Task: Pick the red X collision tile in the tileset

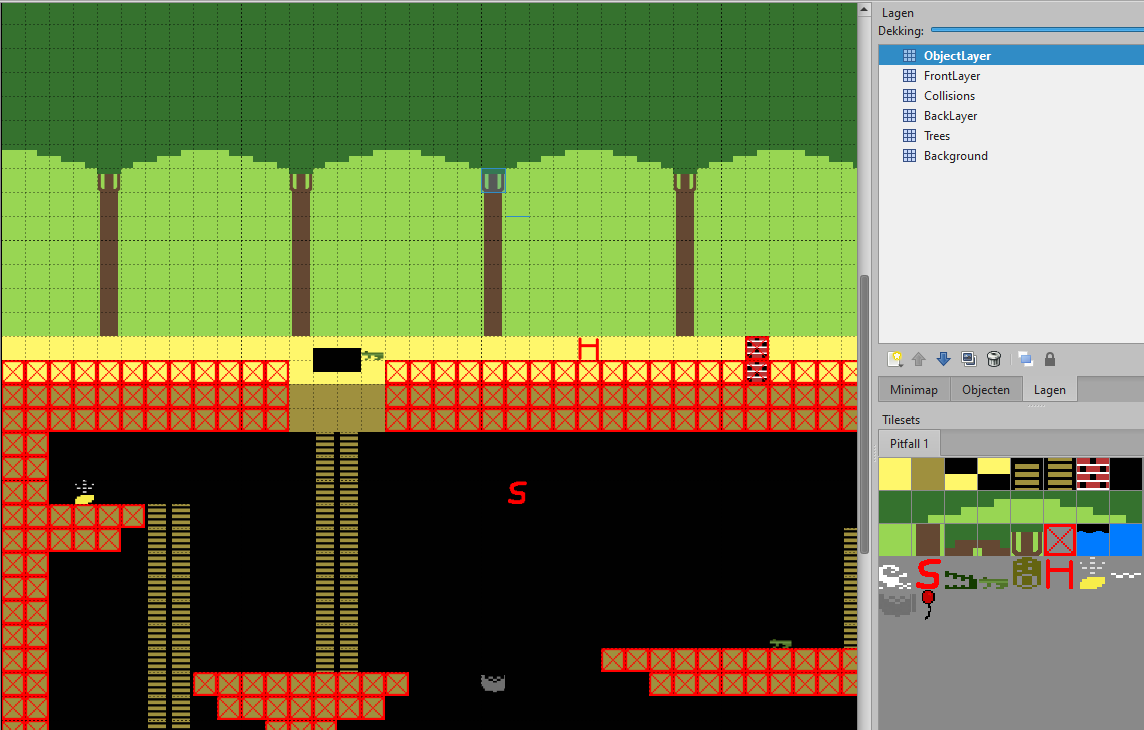Action: click(1060, 540)
